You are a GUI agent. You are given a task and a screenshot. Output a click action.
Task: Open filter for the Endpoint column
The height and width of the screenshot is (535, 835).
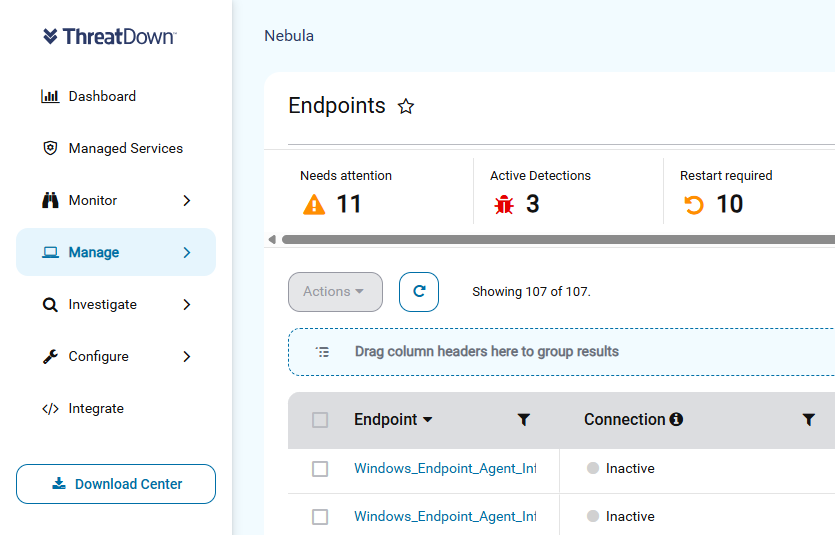coord(523,420)
